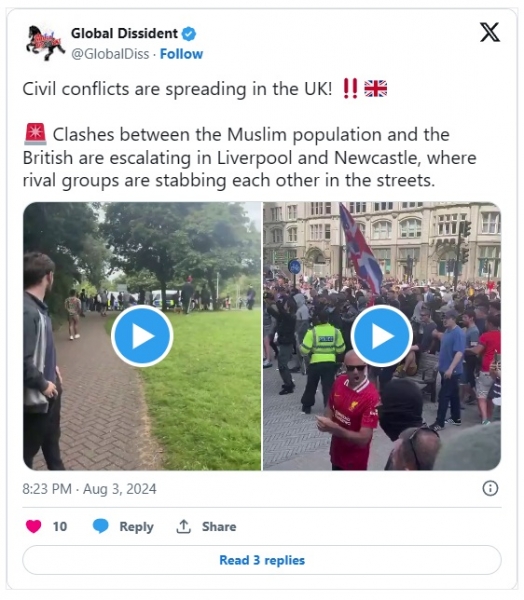Click the Global Dissident display name

(124, 34)
